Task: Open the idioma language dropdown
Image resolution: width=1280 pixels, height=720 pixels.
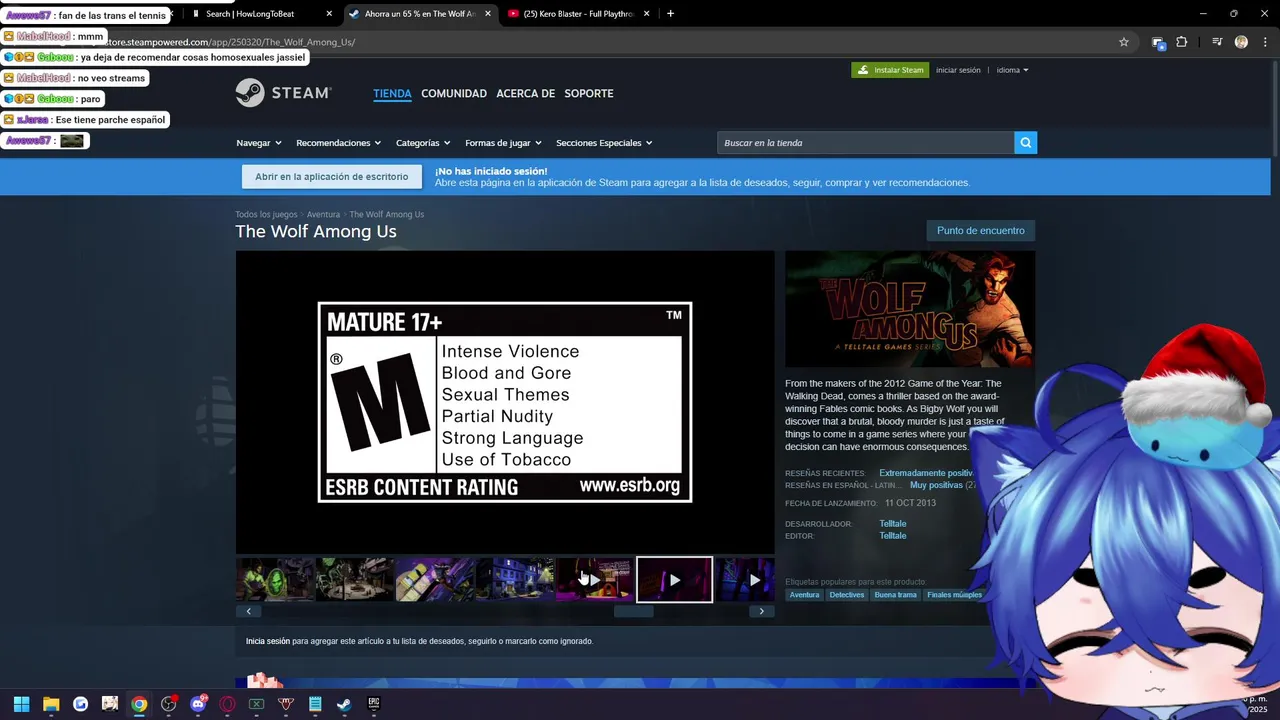Action: point(1012,70)
